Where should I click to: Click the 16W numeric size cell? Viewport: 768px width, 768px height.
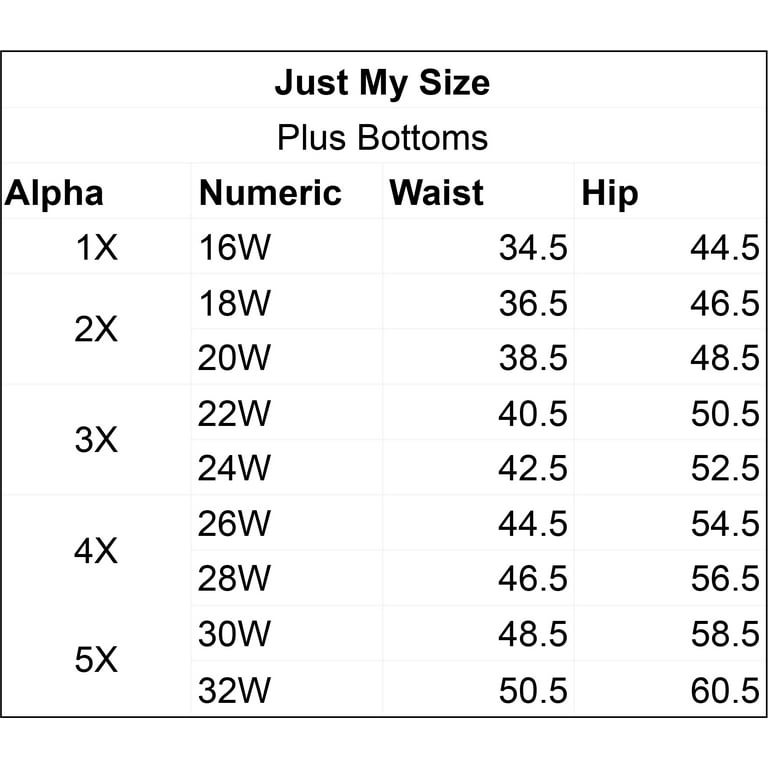287,247
